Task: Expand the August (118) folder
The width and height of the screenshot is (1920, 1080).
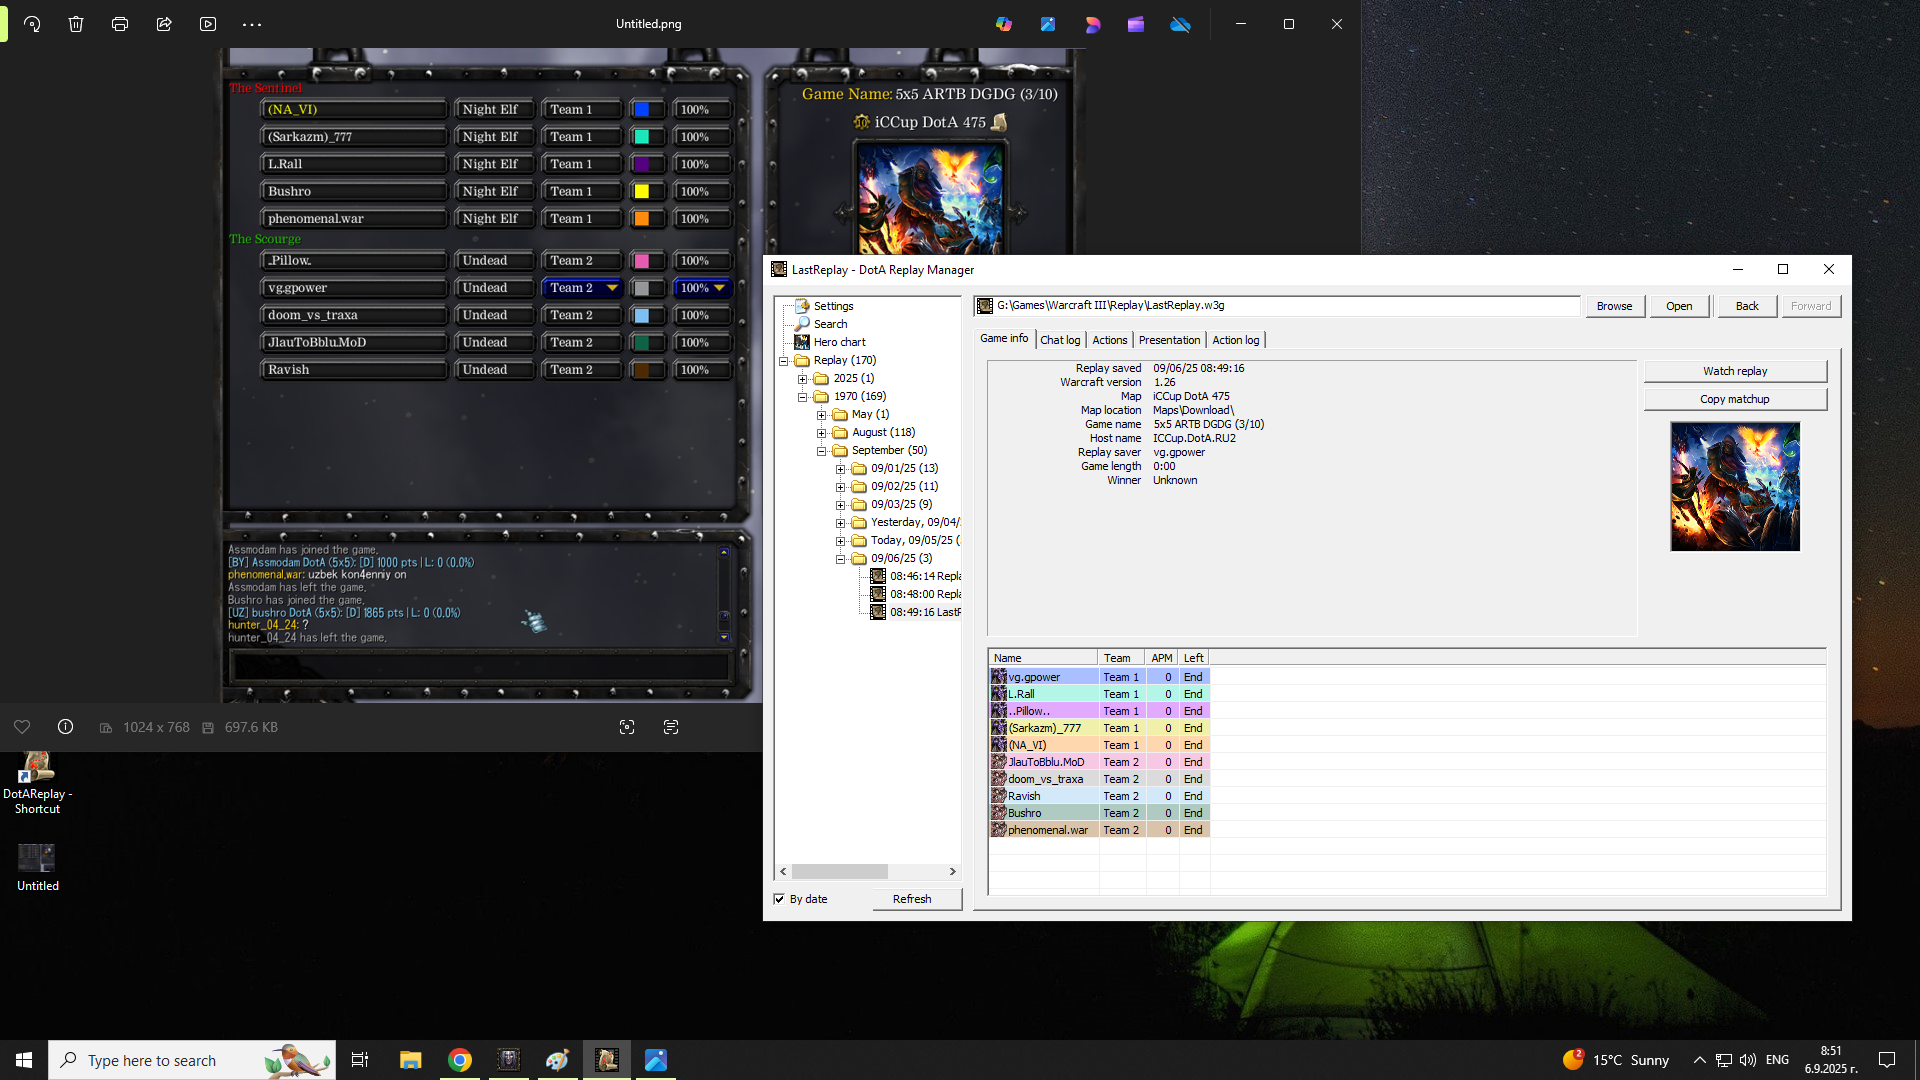Action: pos(822,433)
